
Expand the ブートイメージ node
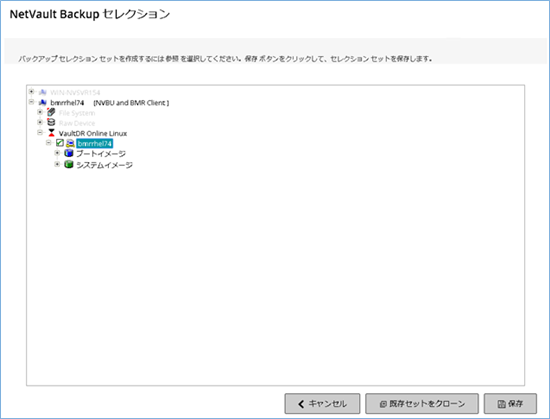[57, 153]
